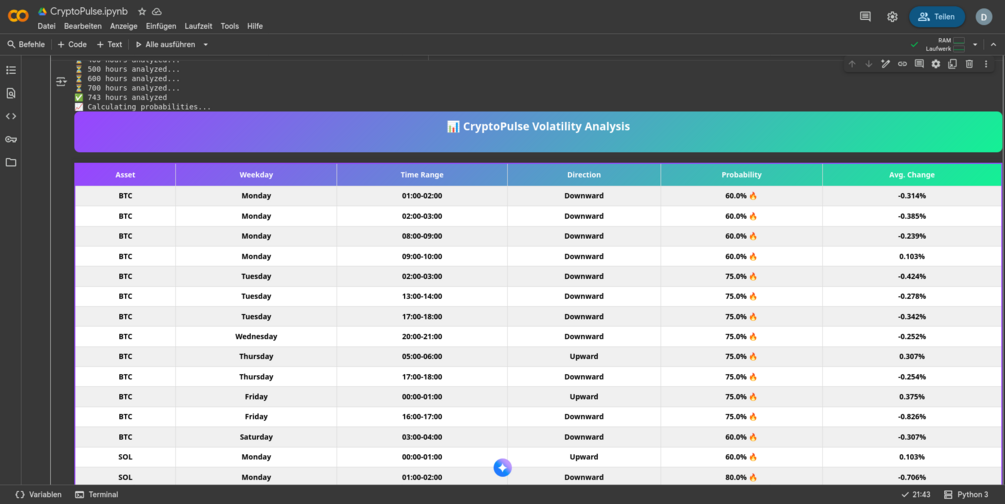Click the CryptoPulse.ipynb notebook title
Screen dimensions: 1005x504
click(88, 12)
